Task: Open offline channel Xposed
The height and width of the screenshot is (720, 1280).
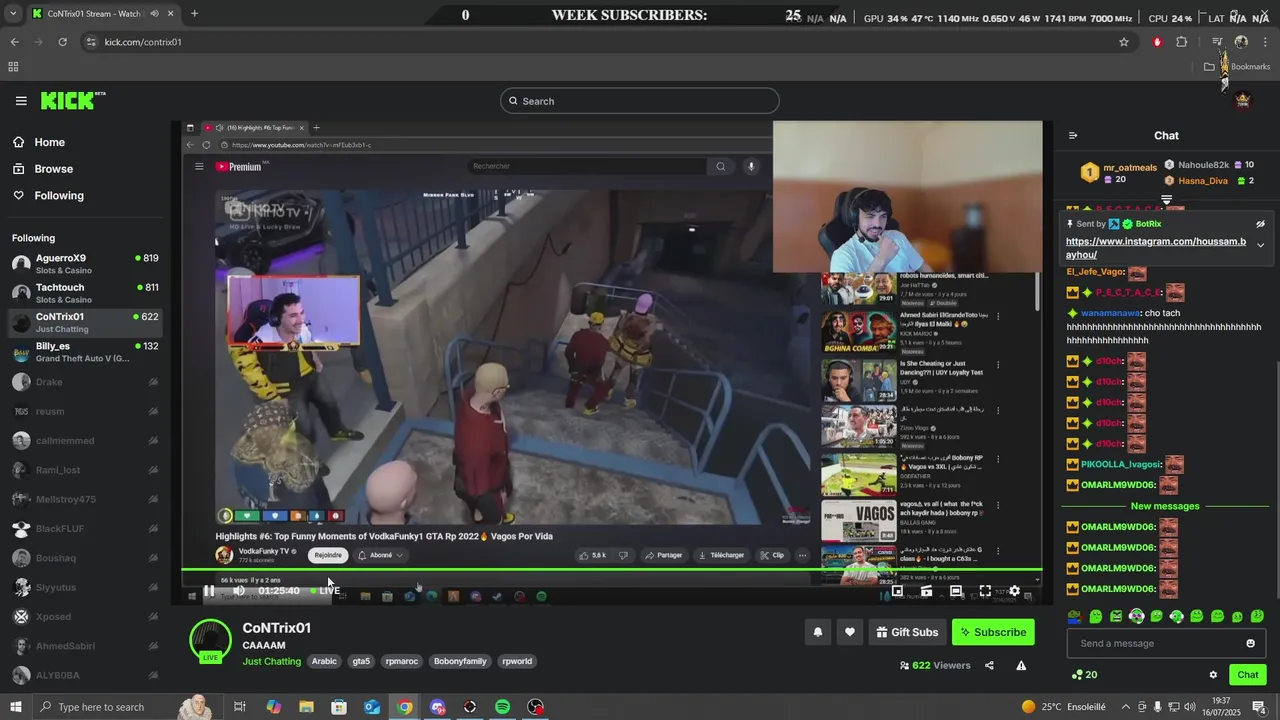Action: click(x=85, y=617)
